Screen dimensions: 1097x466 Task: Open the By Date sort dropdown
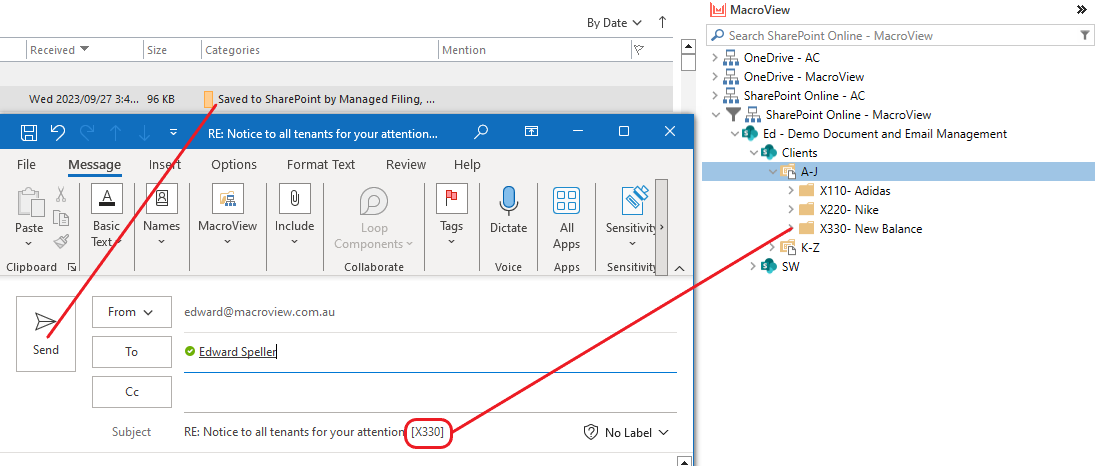pos(614,22)
